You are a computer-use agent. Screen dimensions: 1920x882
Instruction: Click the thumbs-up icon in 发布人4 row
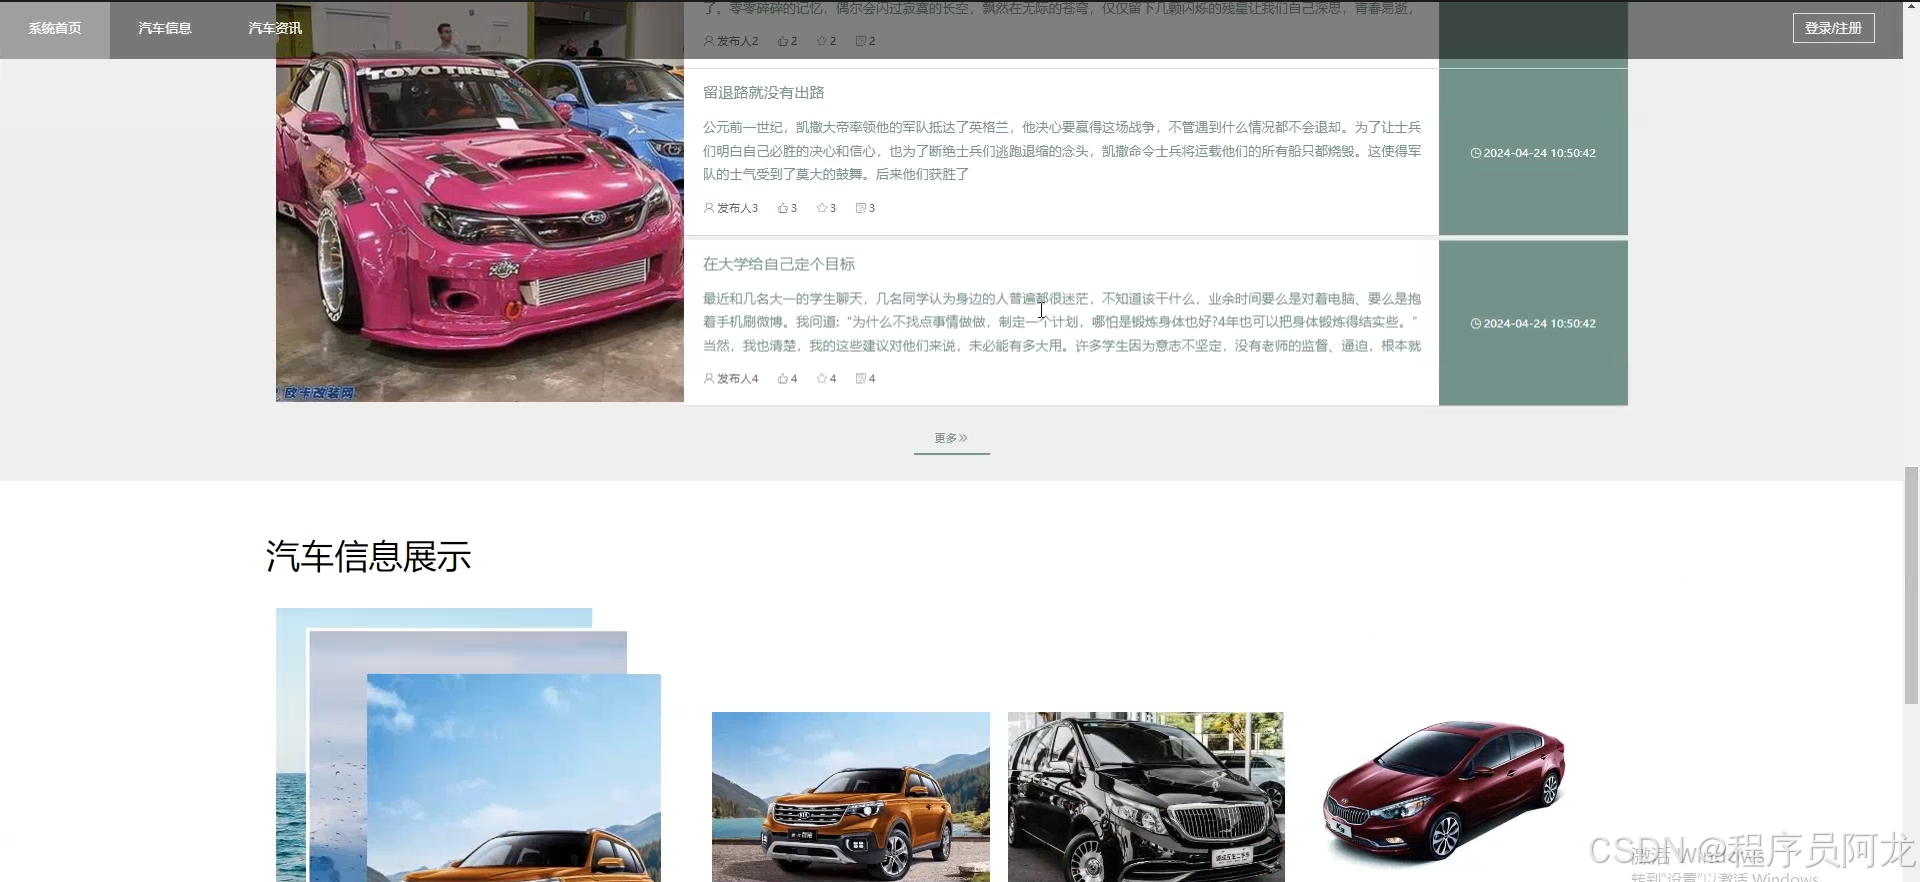tap(783, 378)
